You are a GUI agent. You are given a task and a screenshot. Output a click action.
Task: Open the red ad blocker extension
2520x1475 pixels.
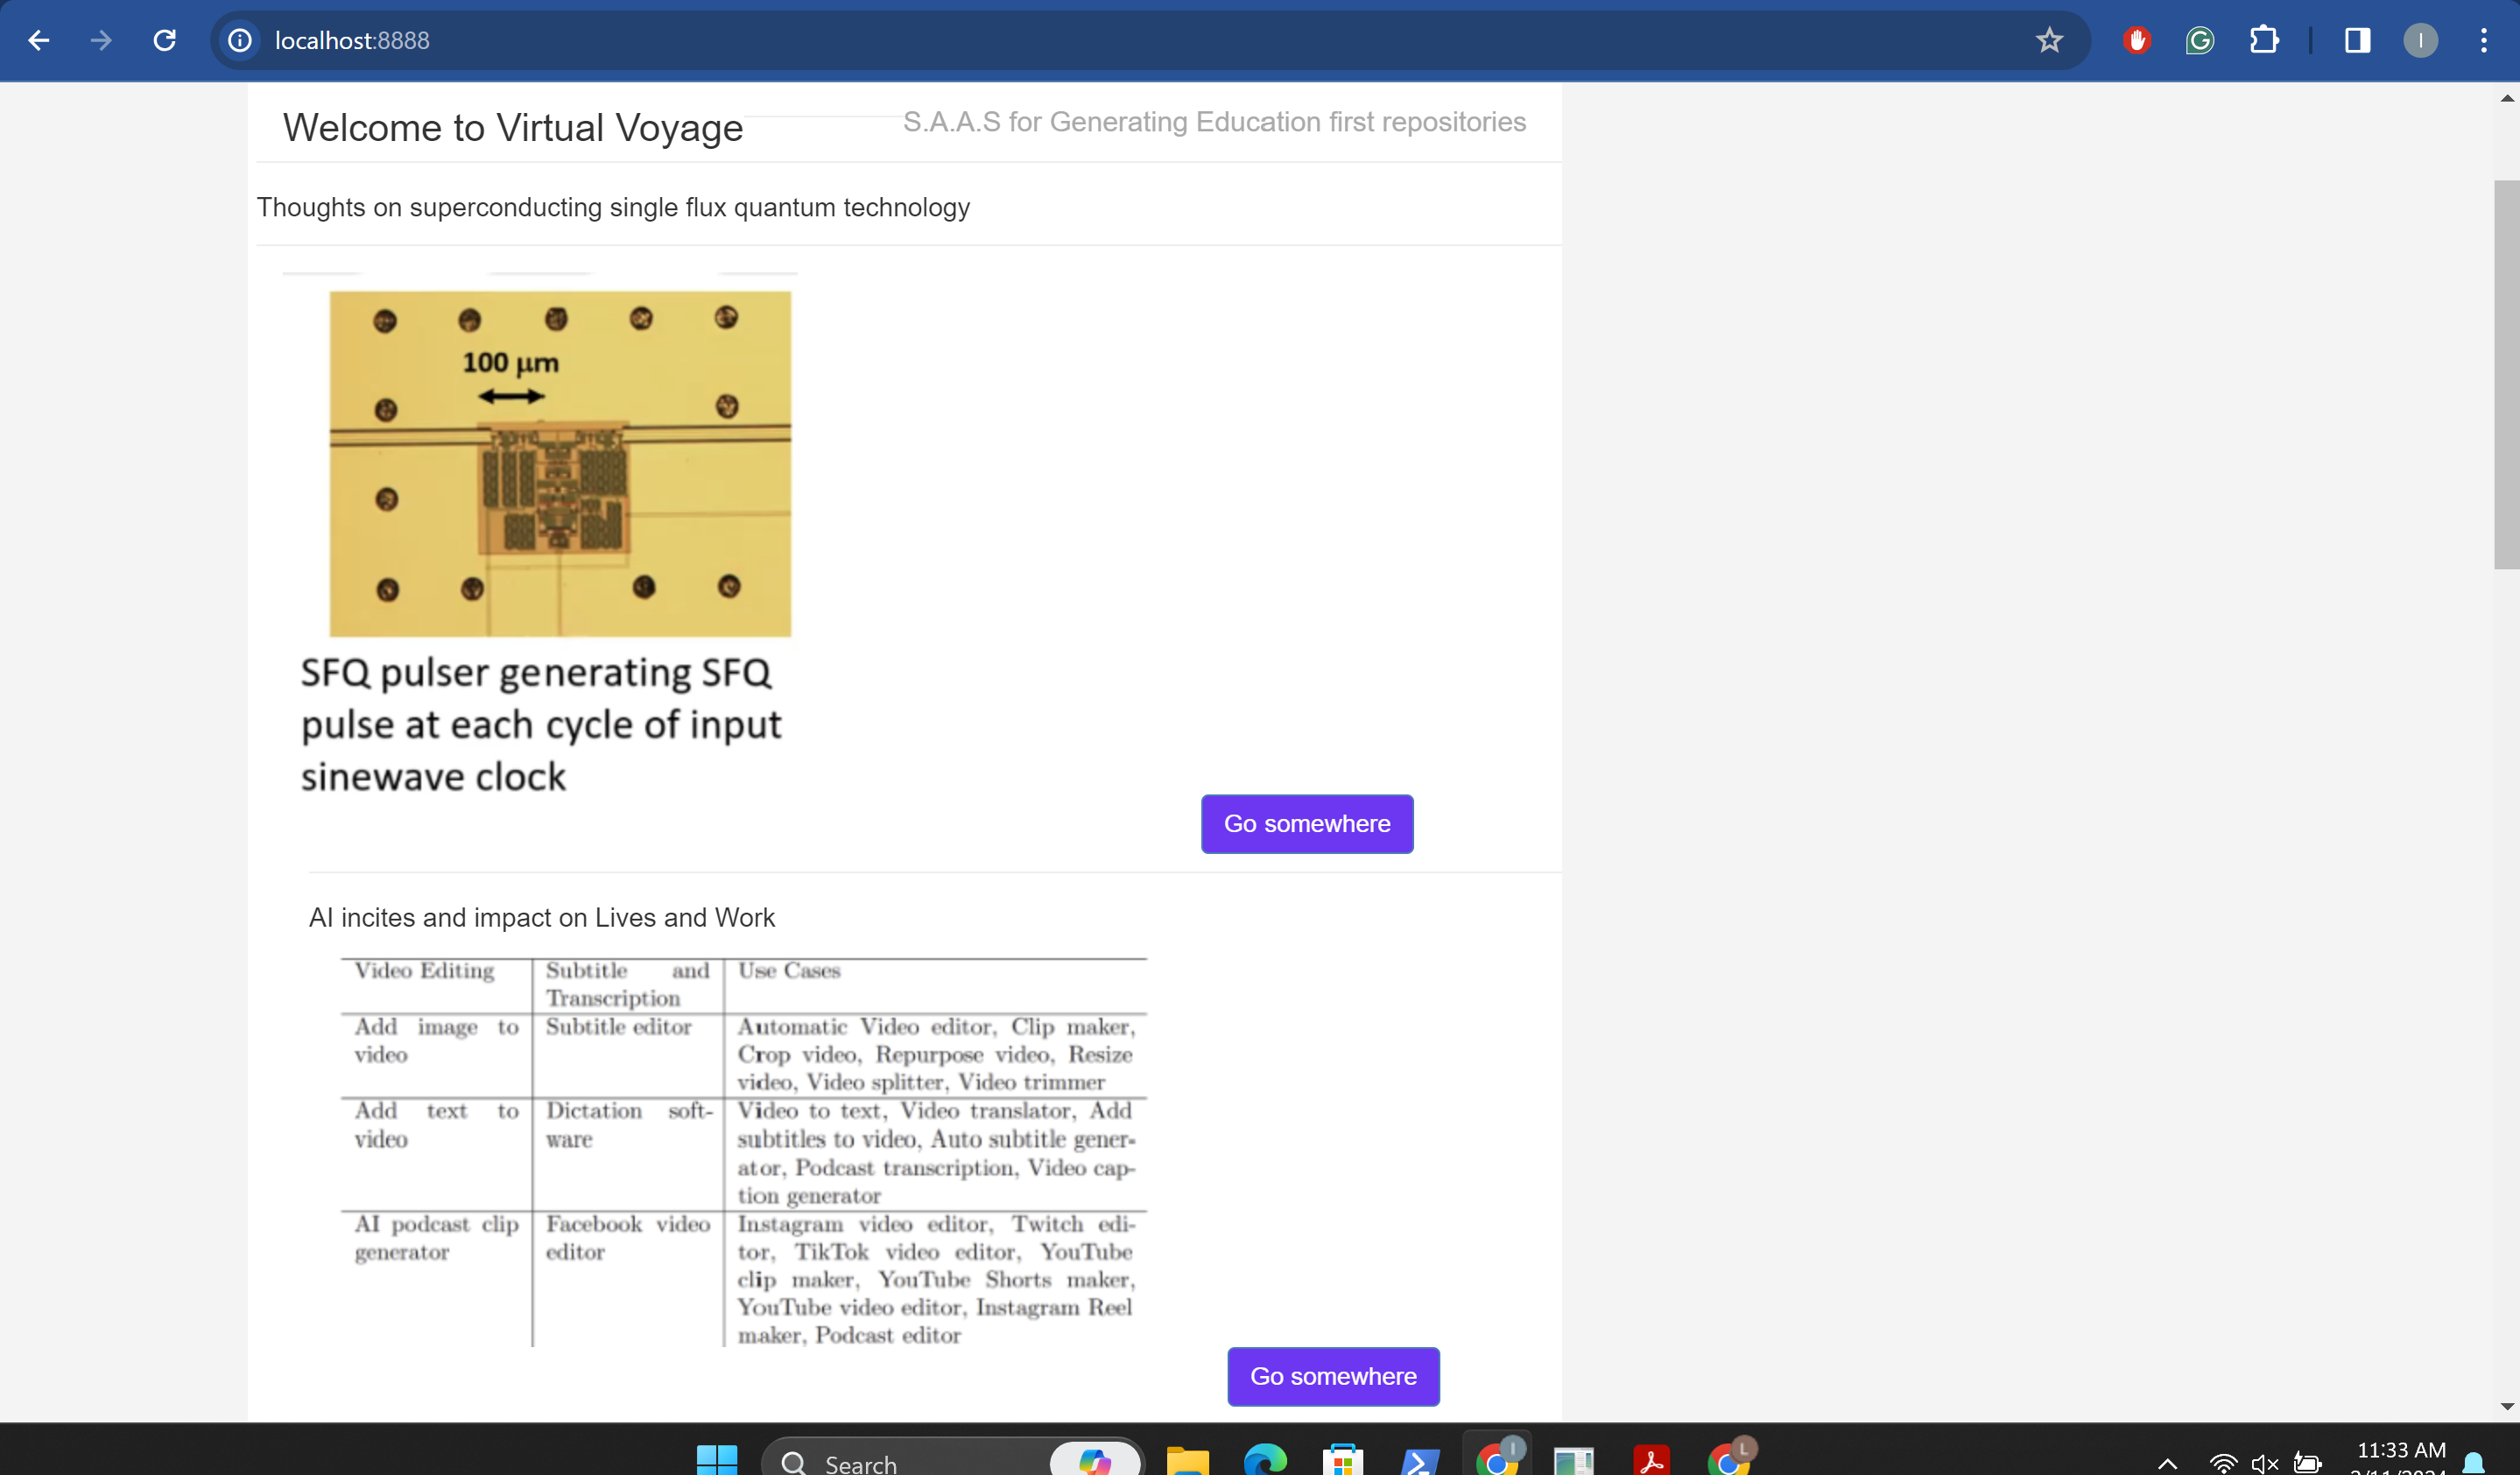pos(2137,40)
